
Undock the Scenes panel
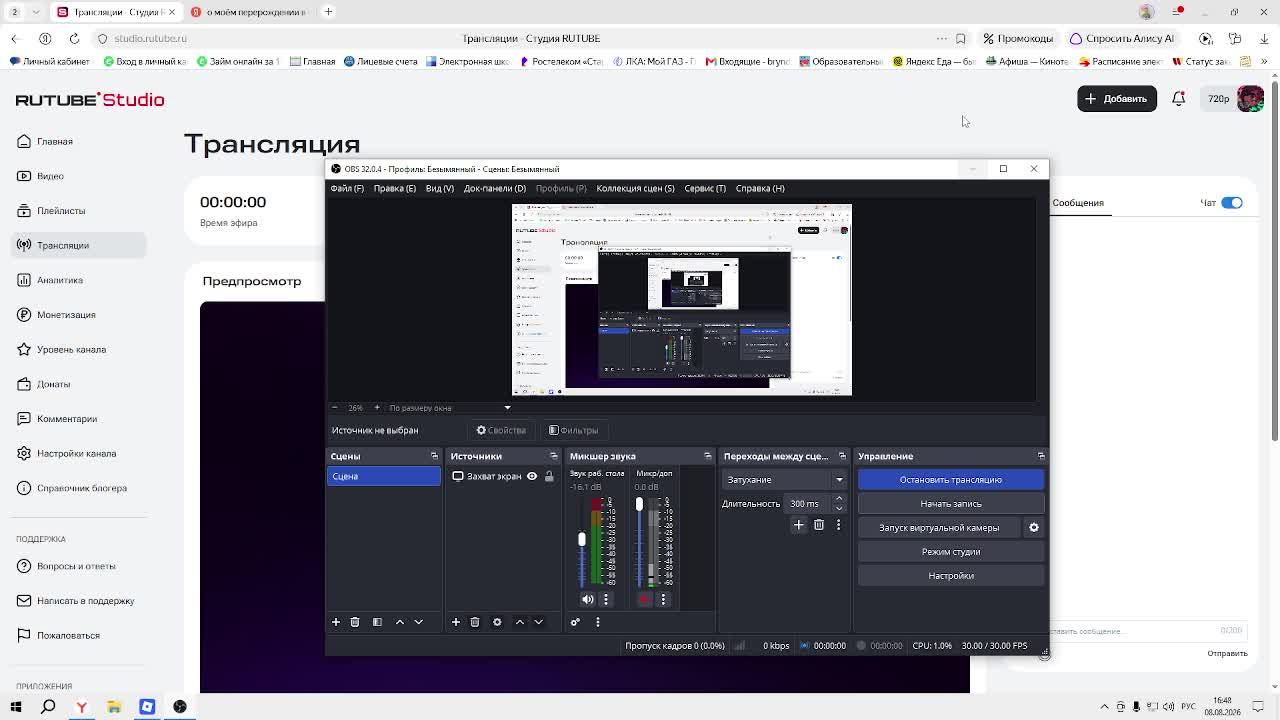[x=434, y=456]
